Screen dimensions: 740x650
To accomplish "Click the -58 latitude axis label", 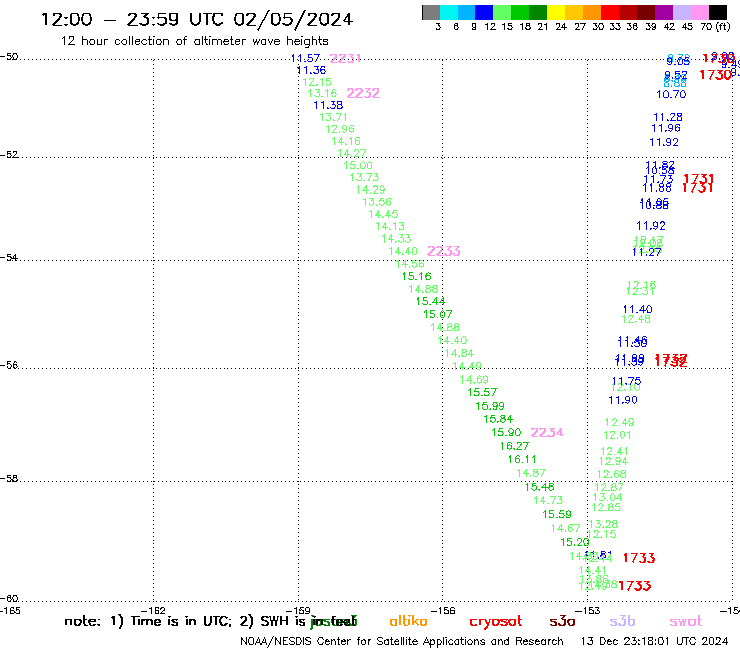I will point(9,479).
